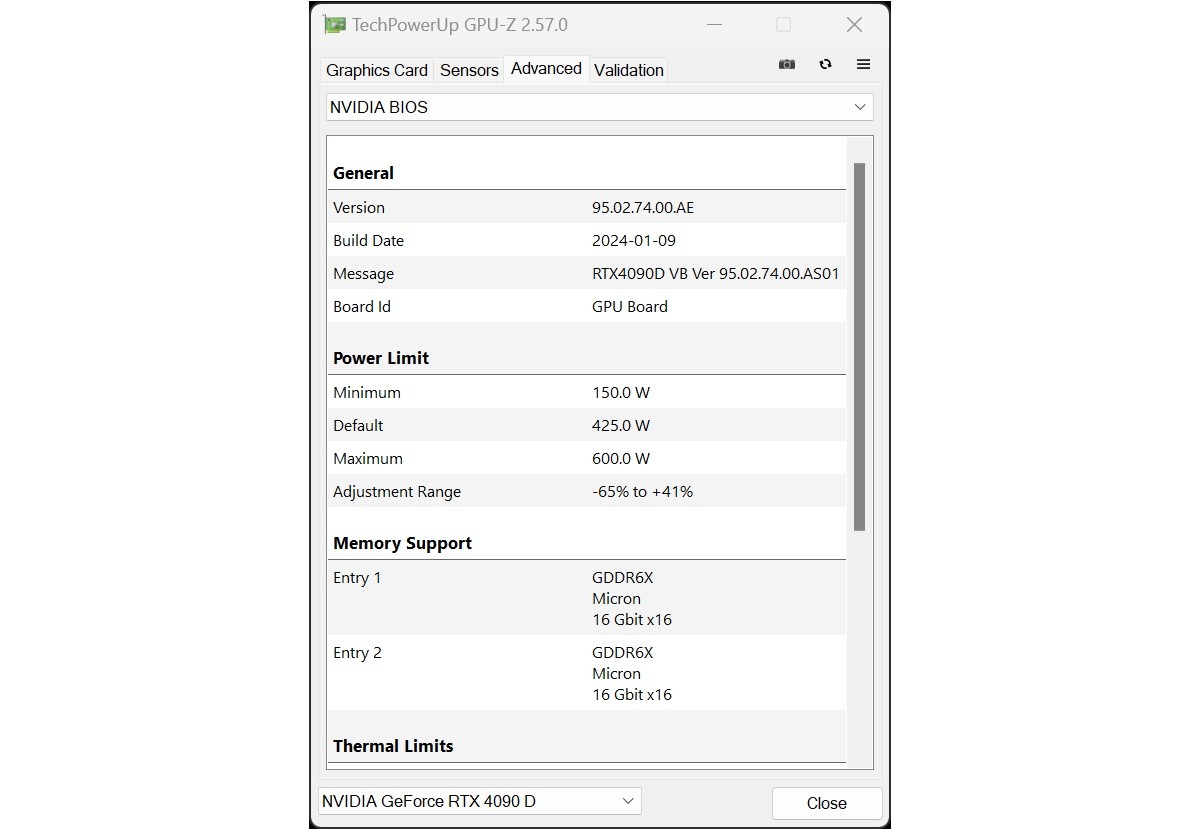Click the Build Date value 2024-01-09
Screen dimensions: 1200x830
point(634,241)
